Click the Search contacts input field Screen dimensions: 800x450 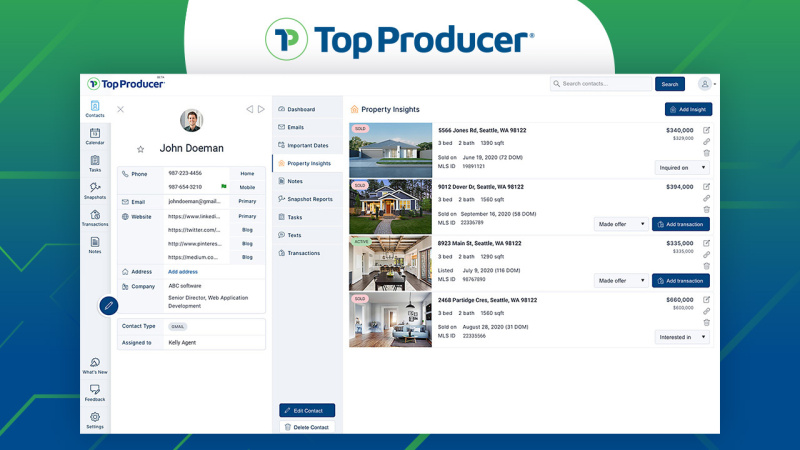point(601,84)
